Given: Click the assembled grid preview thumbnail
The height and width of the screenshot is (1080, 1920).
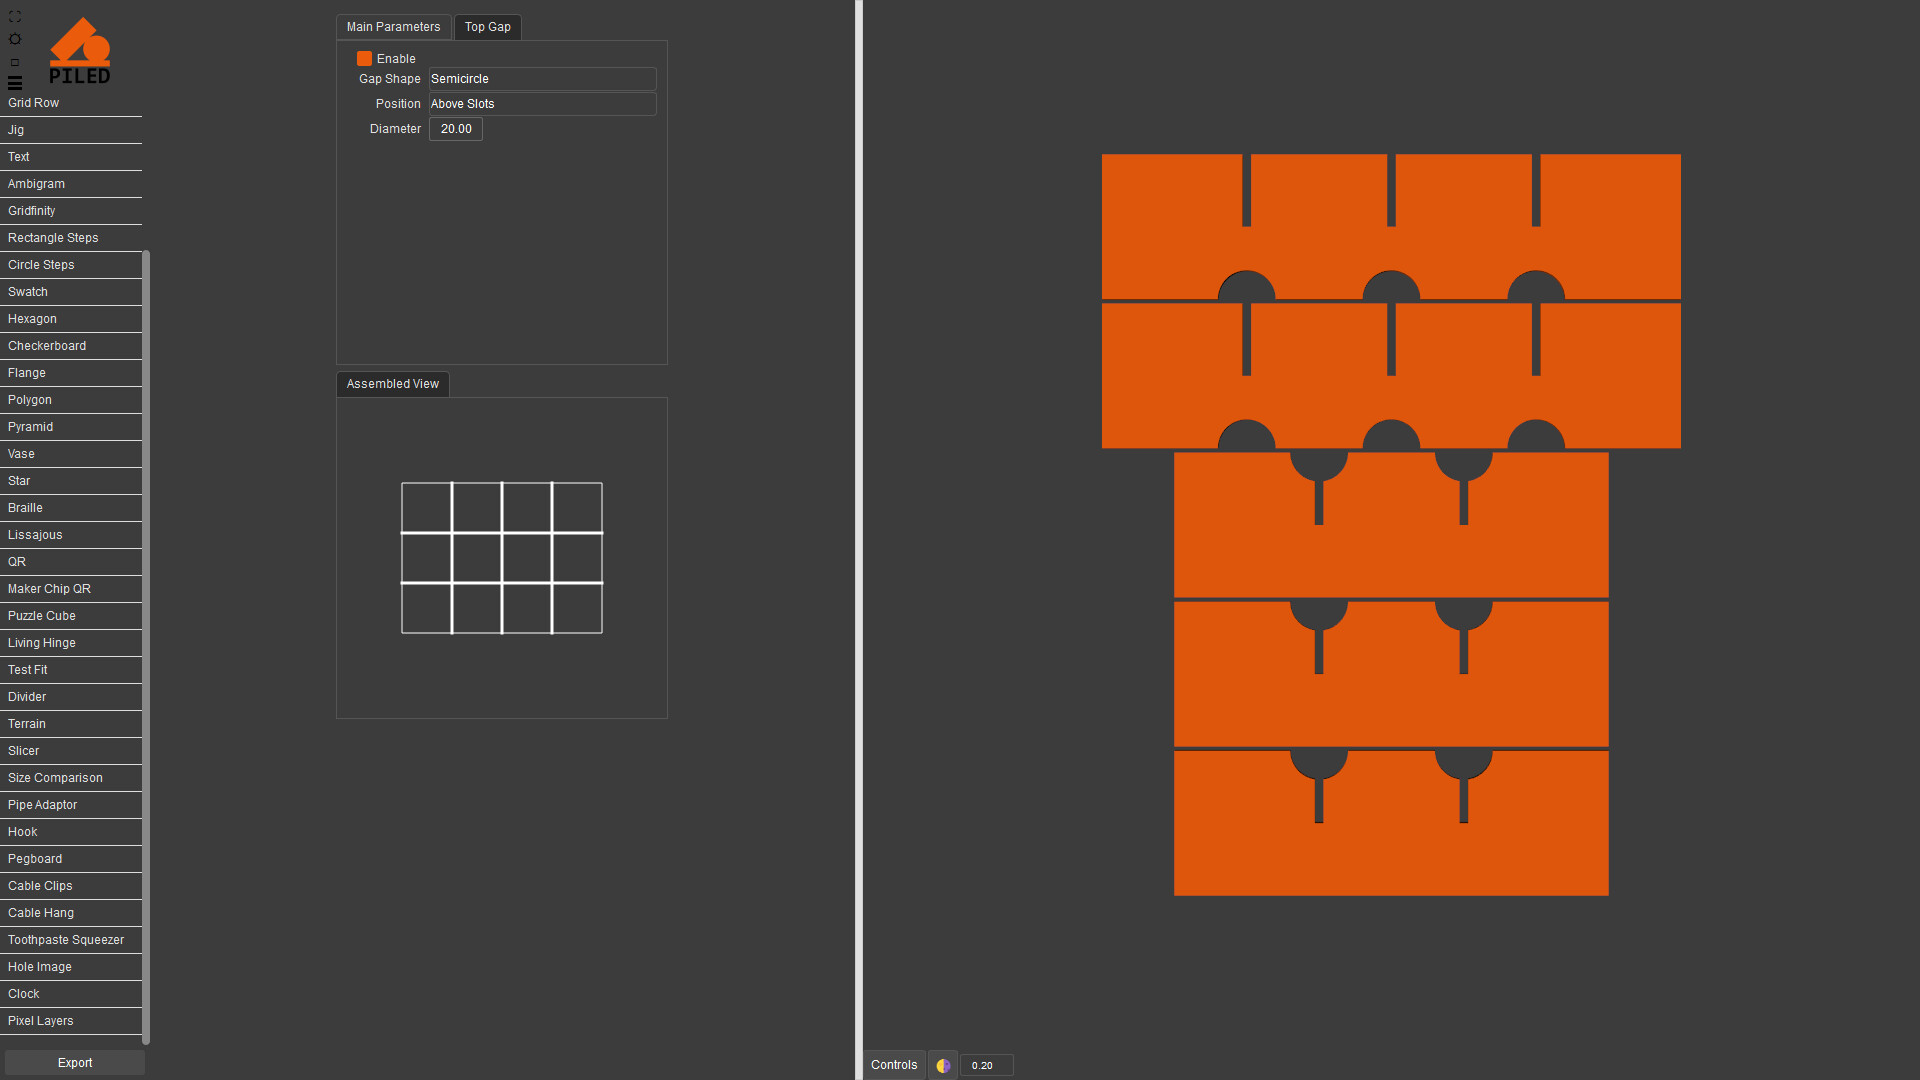Looking at the screenshot, I should pyautogui.click(x=502, y=558).
